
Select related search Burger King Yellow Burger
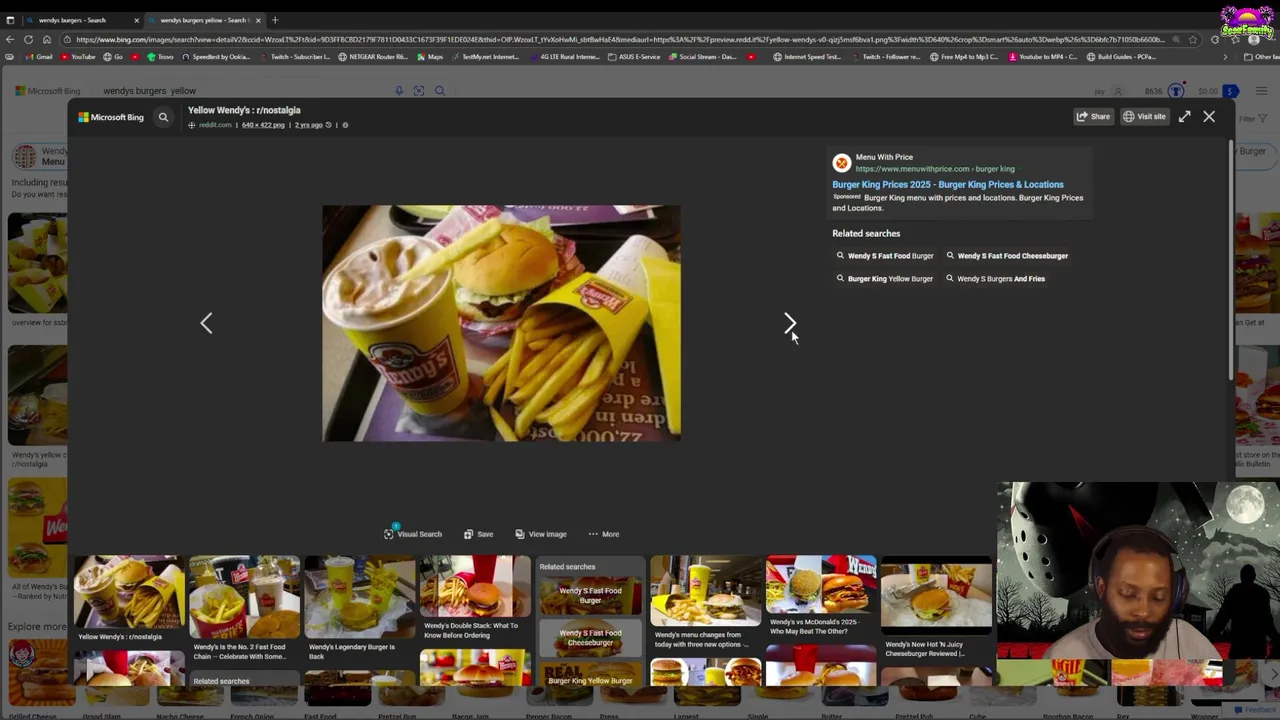pyautogui.click(x=885, y=279)
